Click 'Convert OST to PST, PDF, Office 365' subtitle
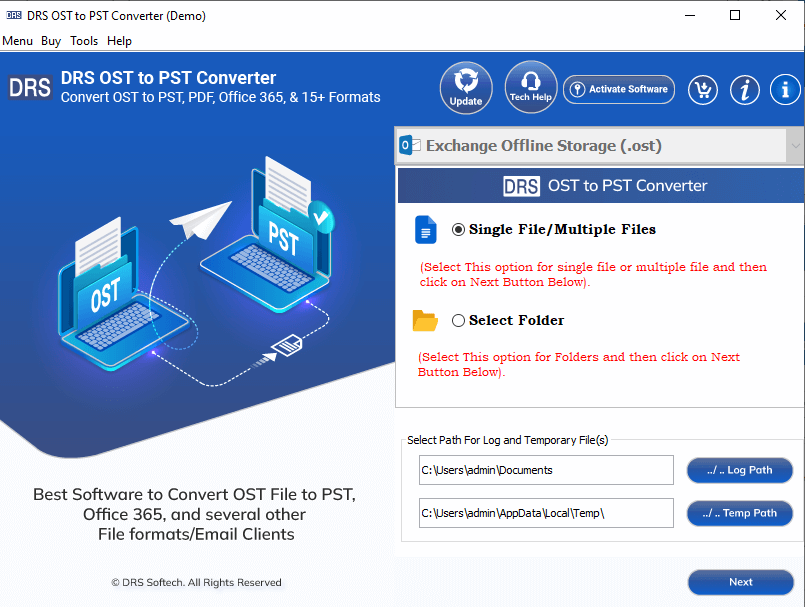The image size is (805, 607). tap(221, 97)
